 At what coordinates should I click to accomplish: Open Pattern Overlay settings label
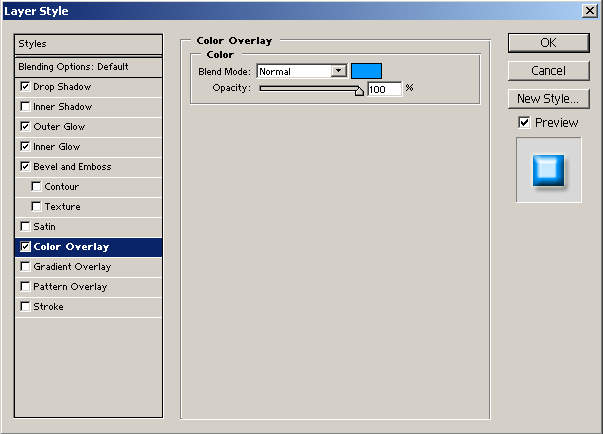click(70, 287)
